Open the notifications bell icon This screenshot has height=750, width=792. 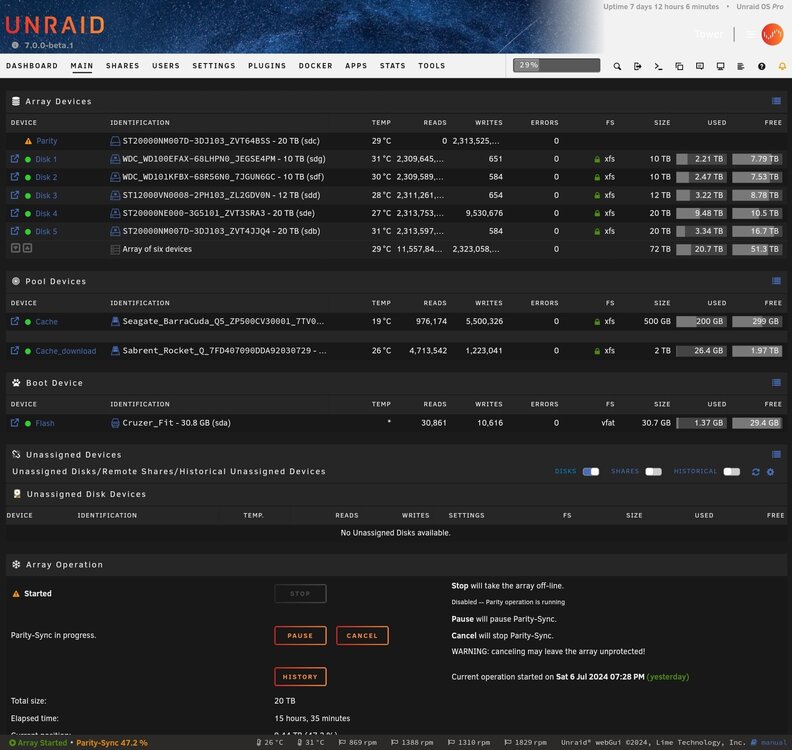coord(782,66)
